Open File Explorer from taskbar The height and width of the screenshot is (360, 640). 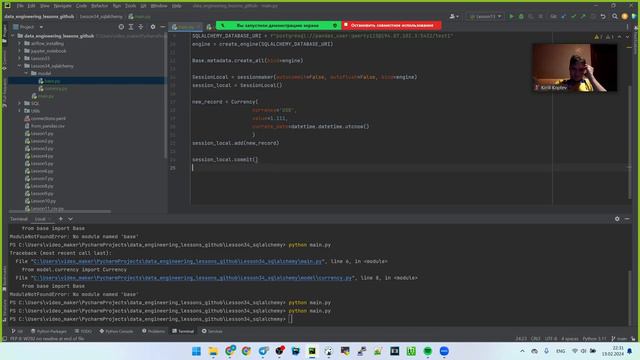pyautogui.click(x=213, y=351)
